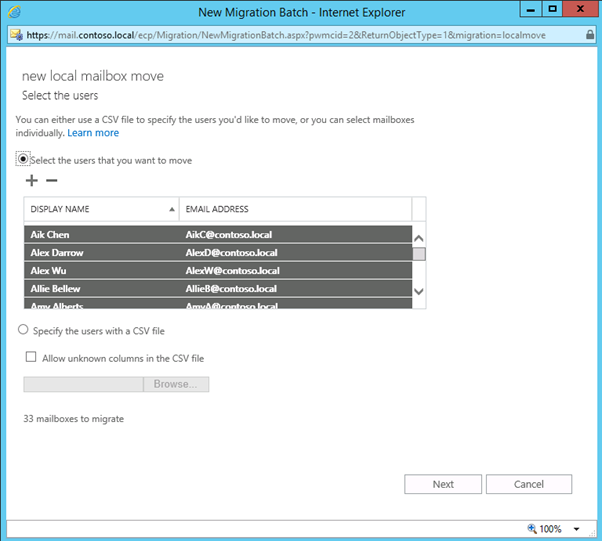
Task: Click the plus icon to add users
Action: coord(32,180)
